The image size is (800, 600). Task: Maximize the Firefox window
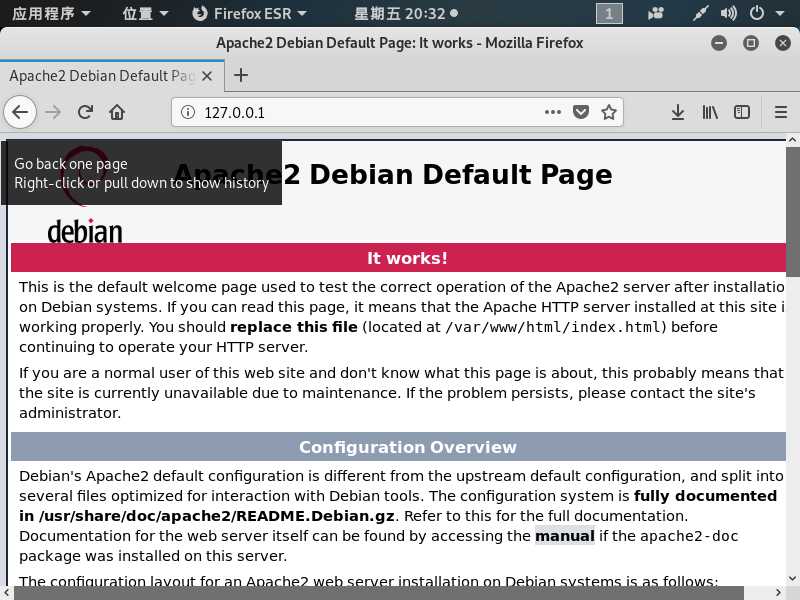pos(751,43)
